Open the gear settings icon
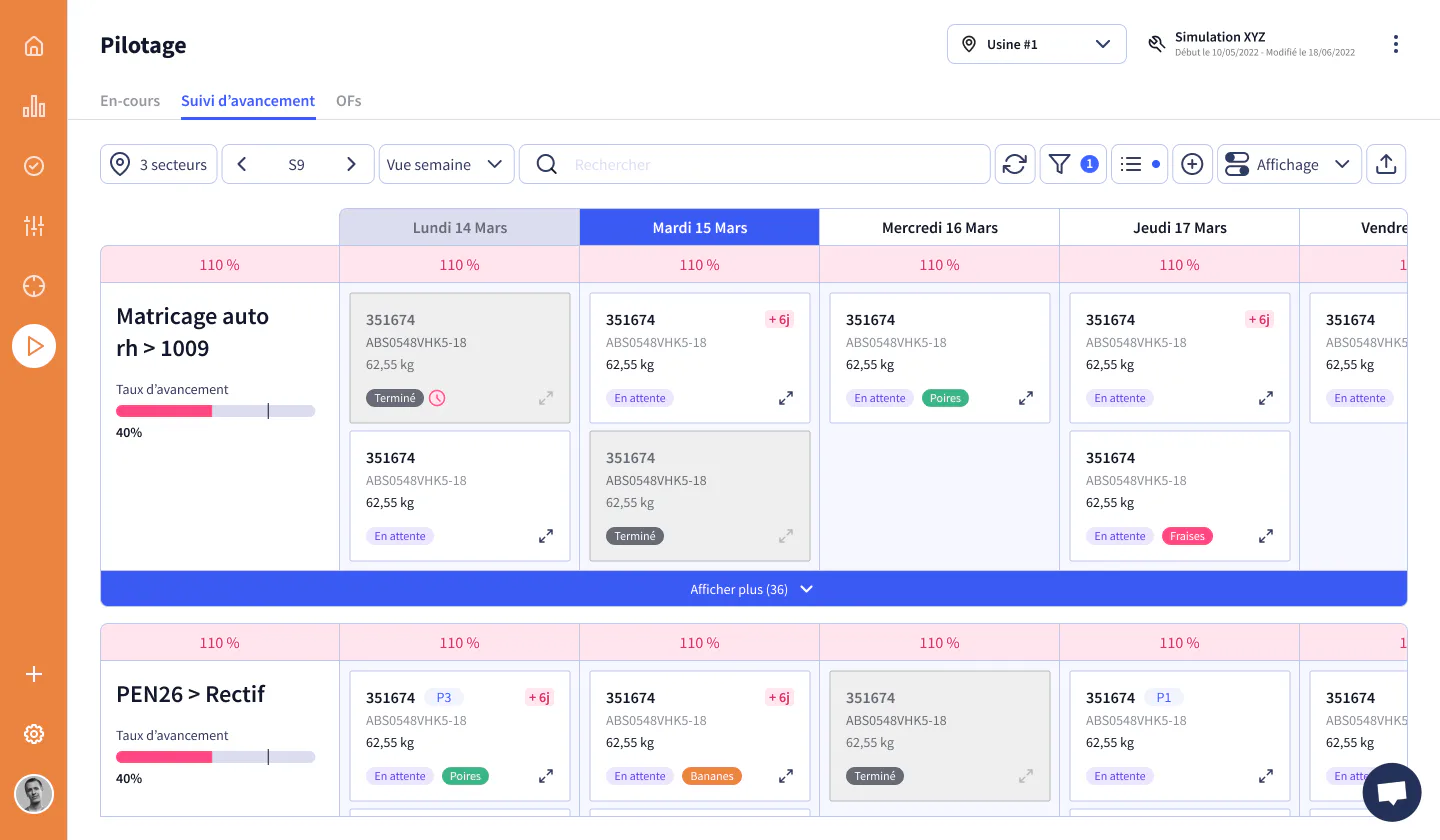Screen dimensions: 1440x840 tap(34, 734)
